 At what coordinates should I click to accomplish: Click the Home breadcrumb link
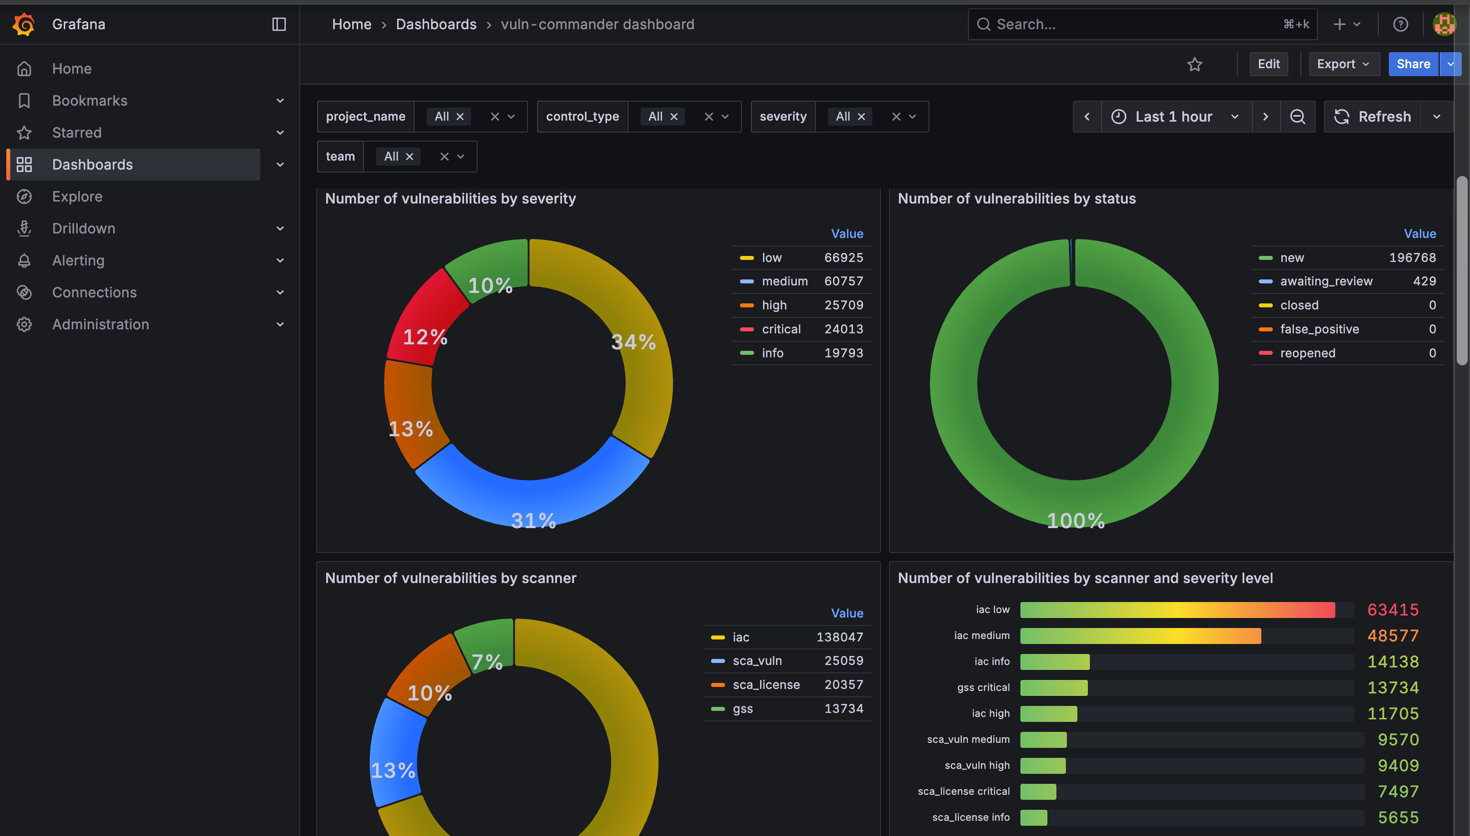coord(352,24)
